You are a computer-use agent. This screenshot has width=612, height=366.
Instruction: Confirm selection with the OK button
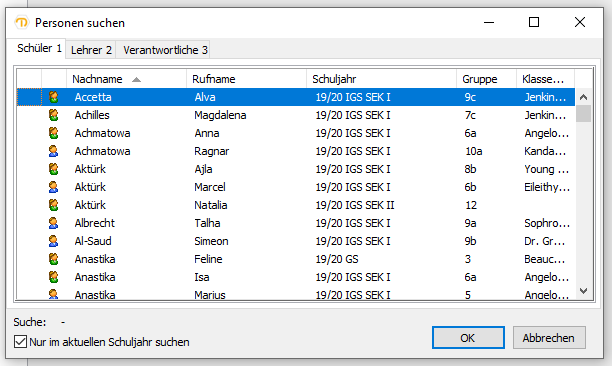(468, 338)
